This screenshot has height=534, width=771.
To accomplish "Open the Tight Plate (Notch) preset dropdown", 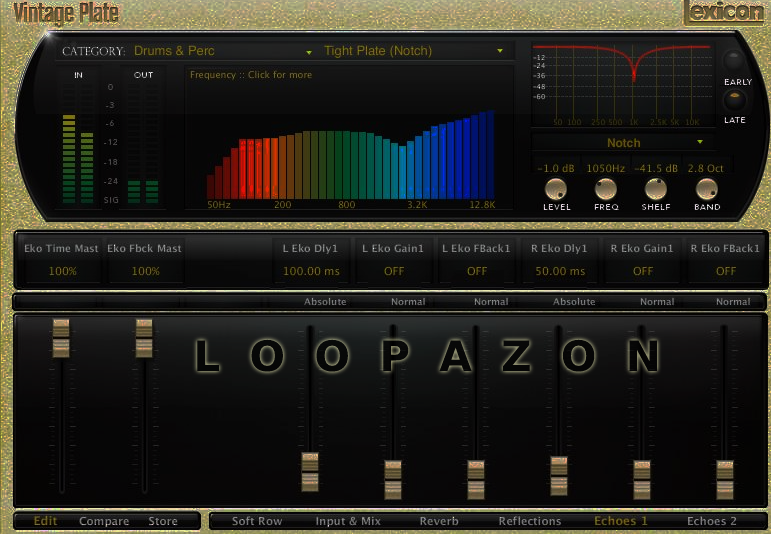I will click(414, 51).
